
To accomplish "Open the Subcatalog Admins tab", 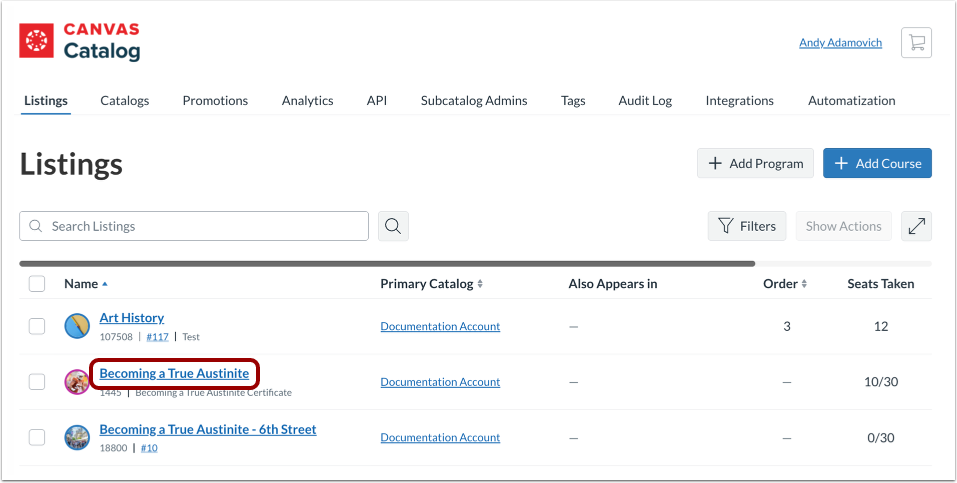I will pyautogui.click(x=474, y=101).
